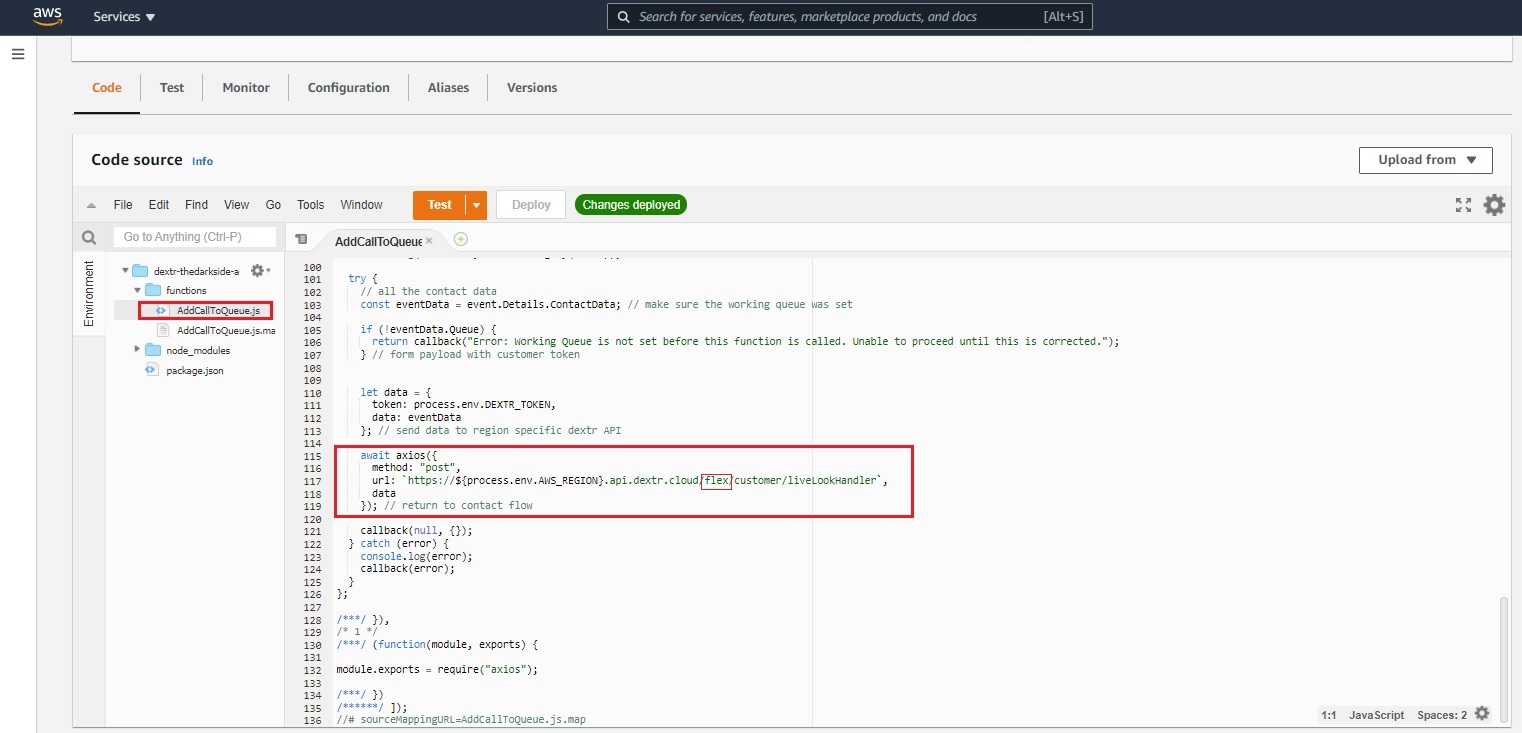The height and width of the screenshot is (733, 1522).
Task: Open the Find menu
Action: coord(197,205)
